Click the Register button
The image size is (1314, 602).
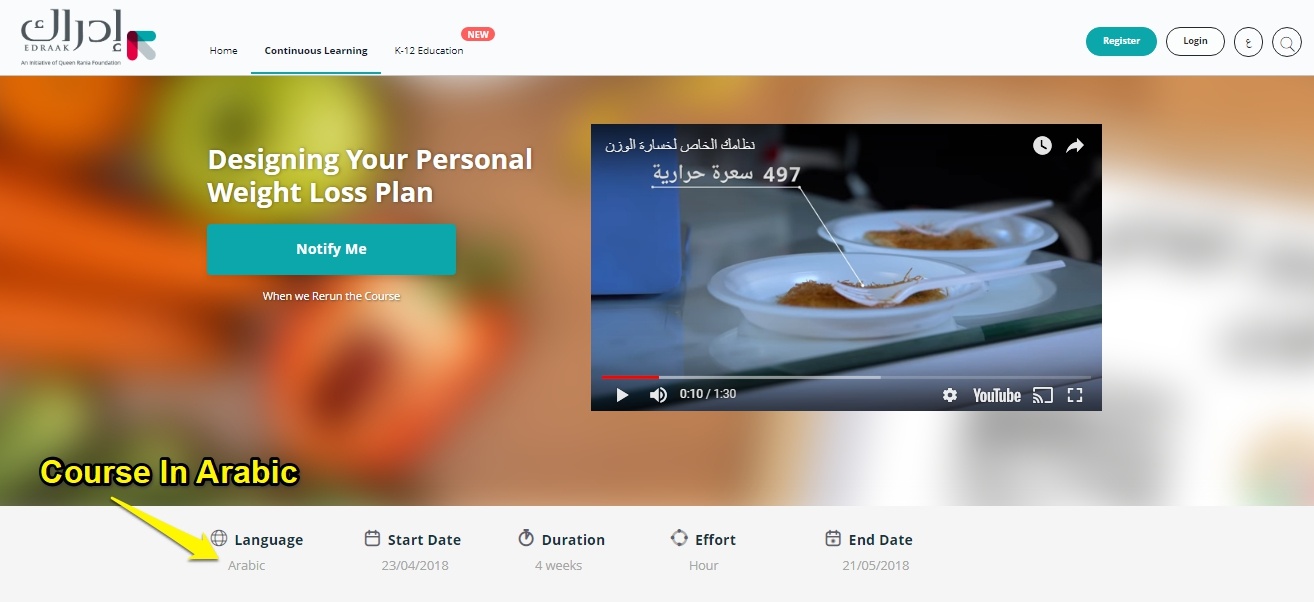(1121, 41)
